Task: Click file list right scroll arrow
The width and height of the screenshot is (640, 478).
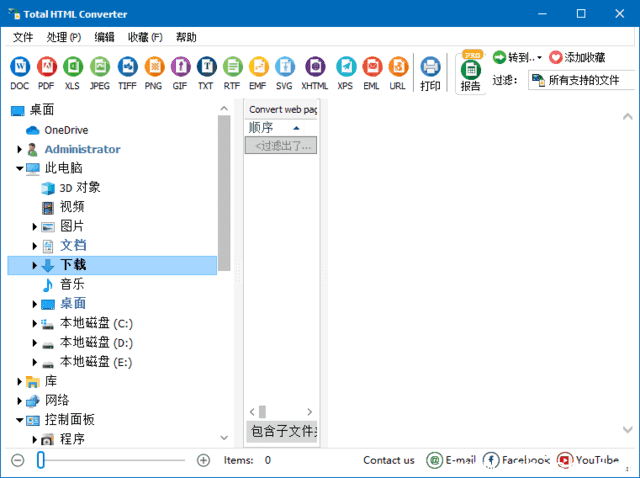Action: [309, 411]
